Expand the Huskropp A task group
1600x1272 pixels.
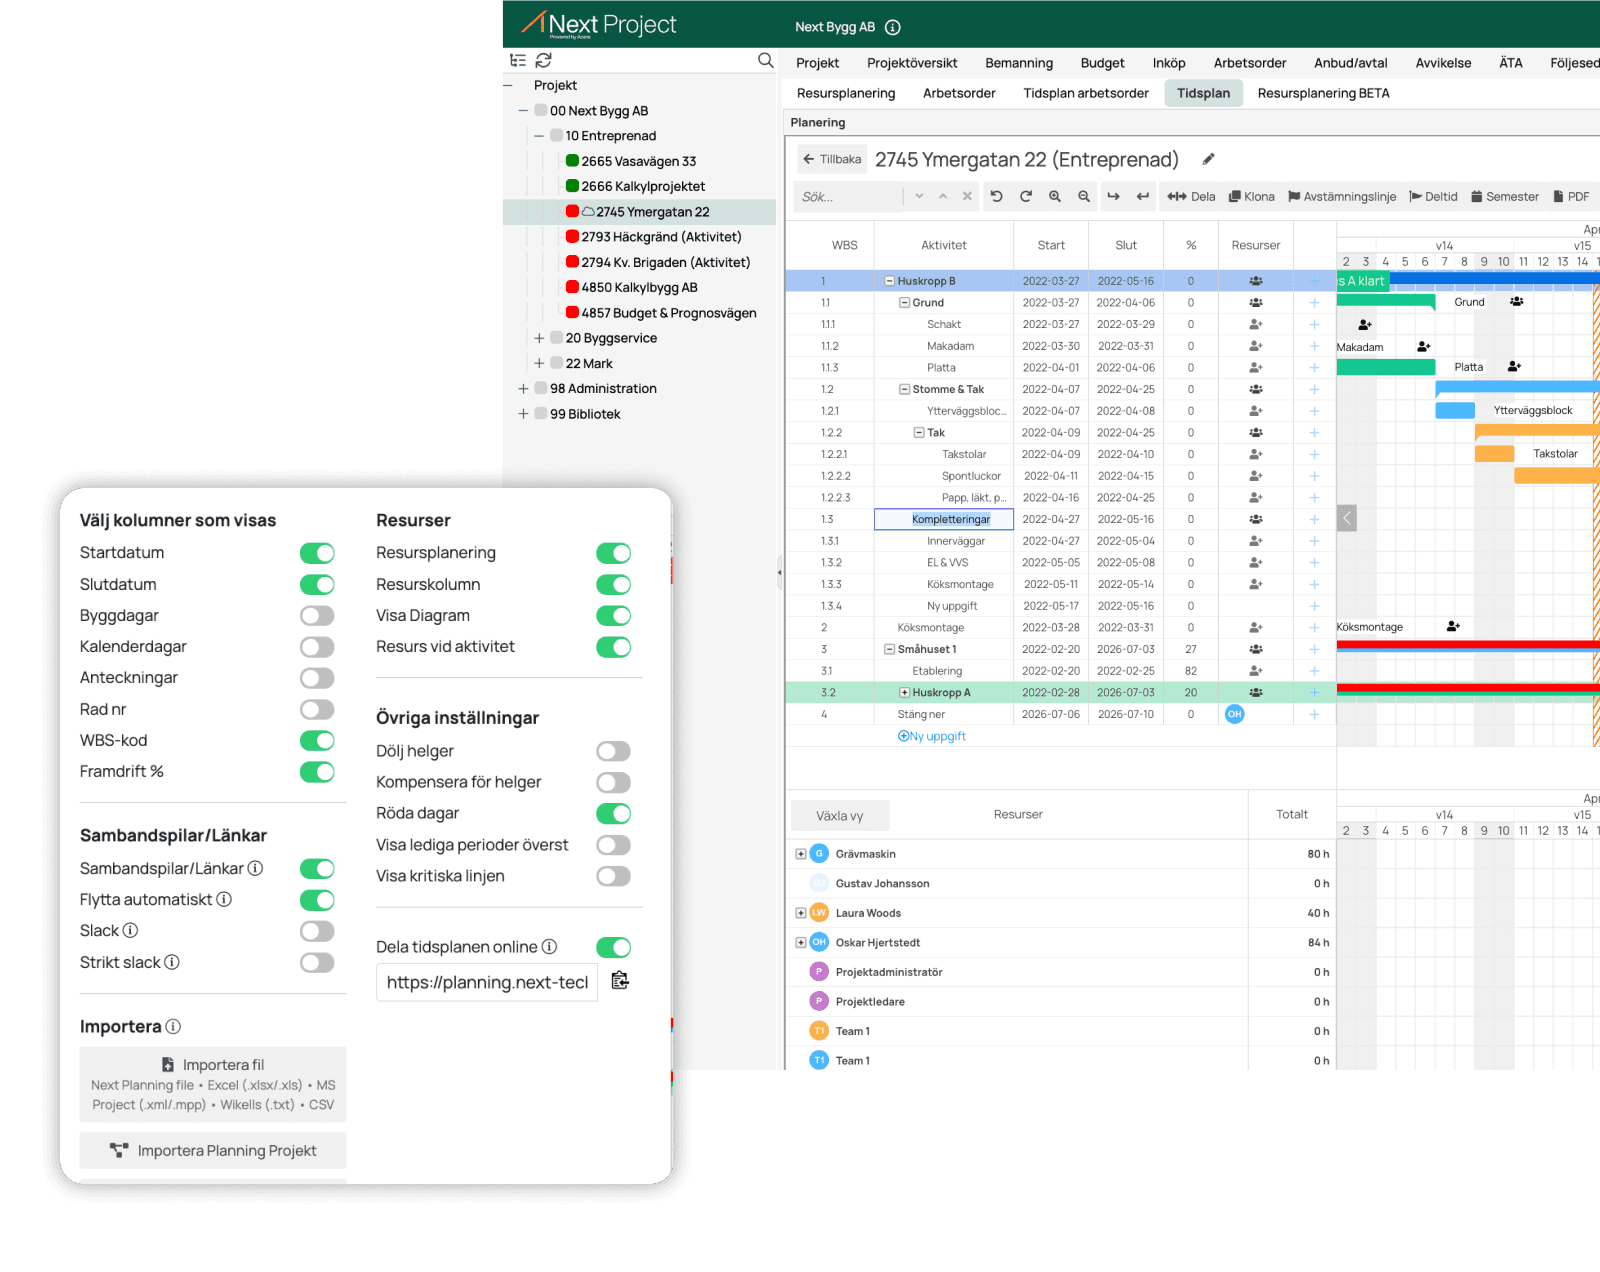[x=904, y=692]
